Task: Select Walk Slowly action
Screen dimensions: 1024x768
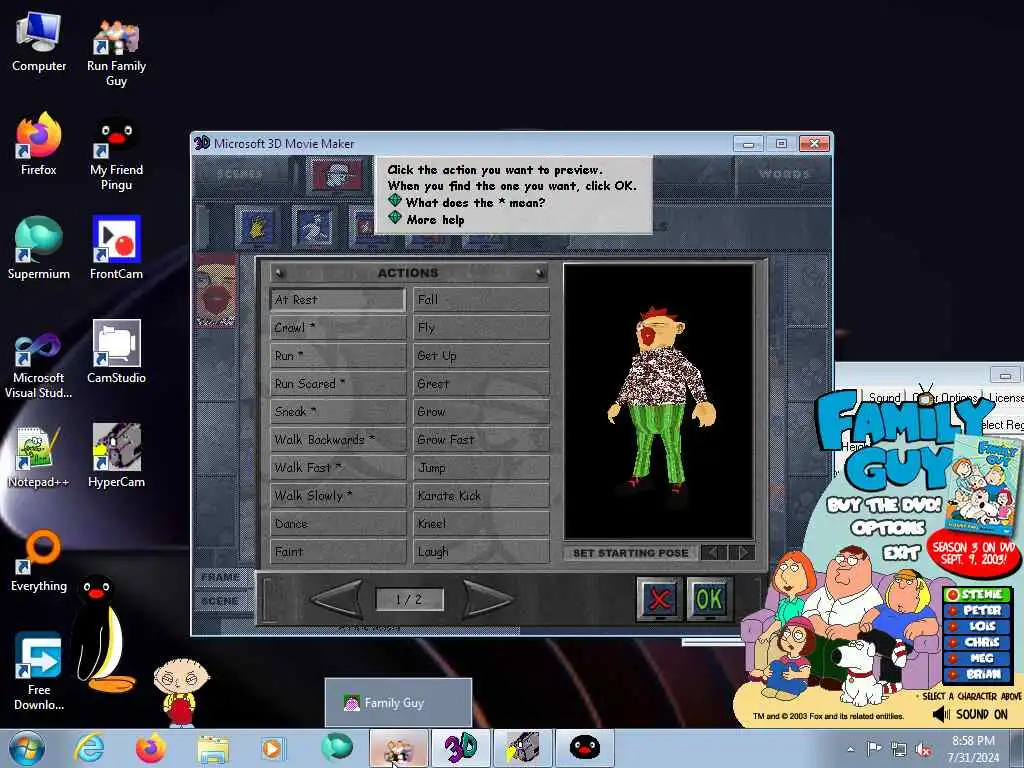Action: point(338,496)
